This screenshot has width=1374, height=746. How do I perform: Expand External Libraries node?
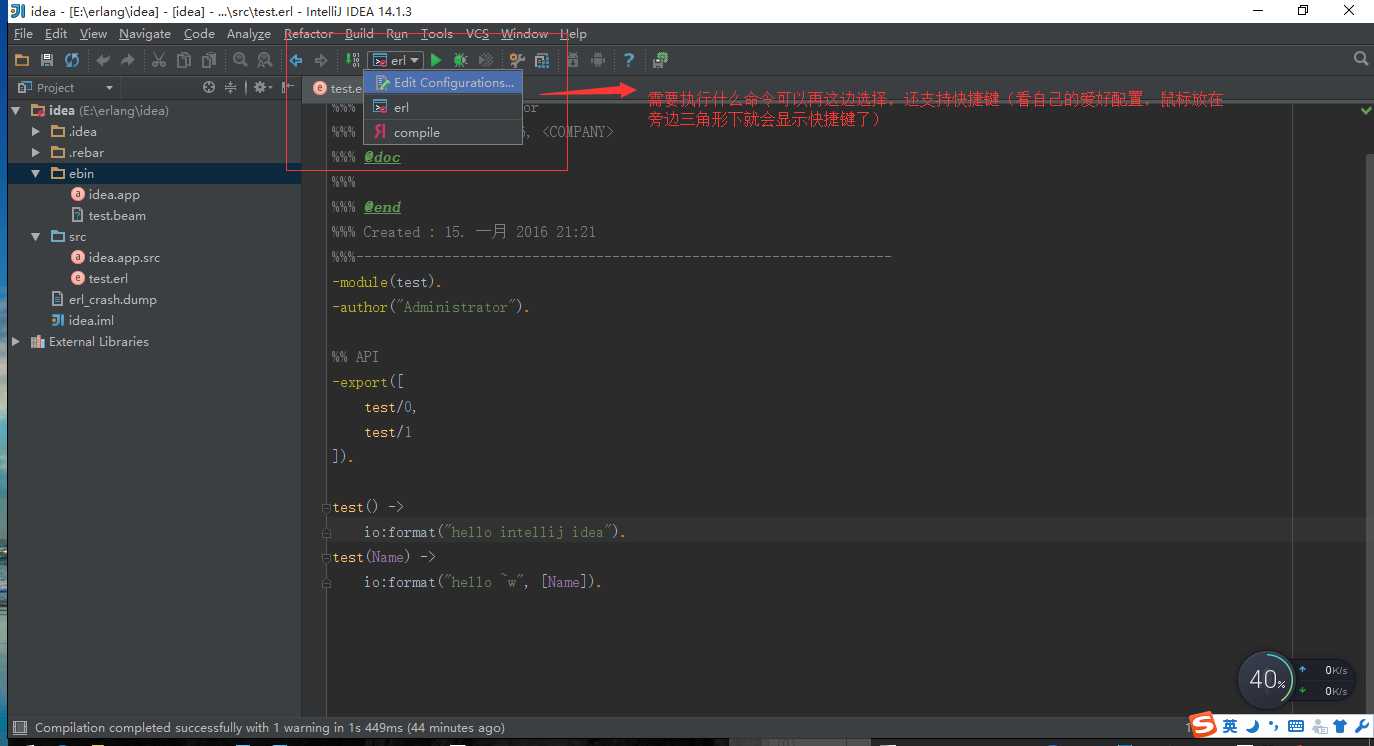[x=16, y=342]
